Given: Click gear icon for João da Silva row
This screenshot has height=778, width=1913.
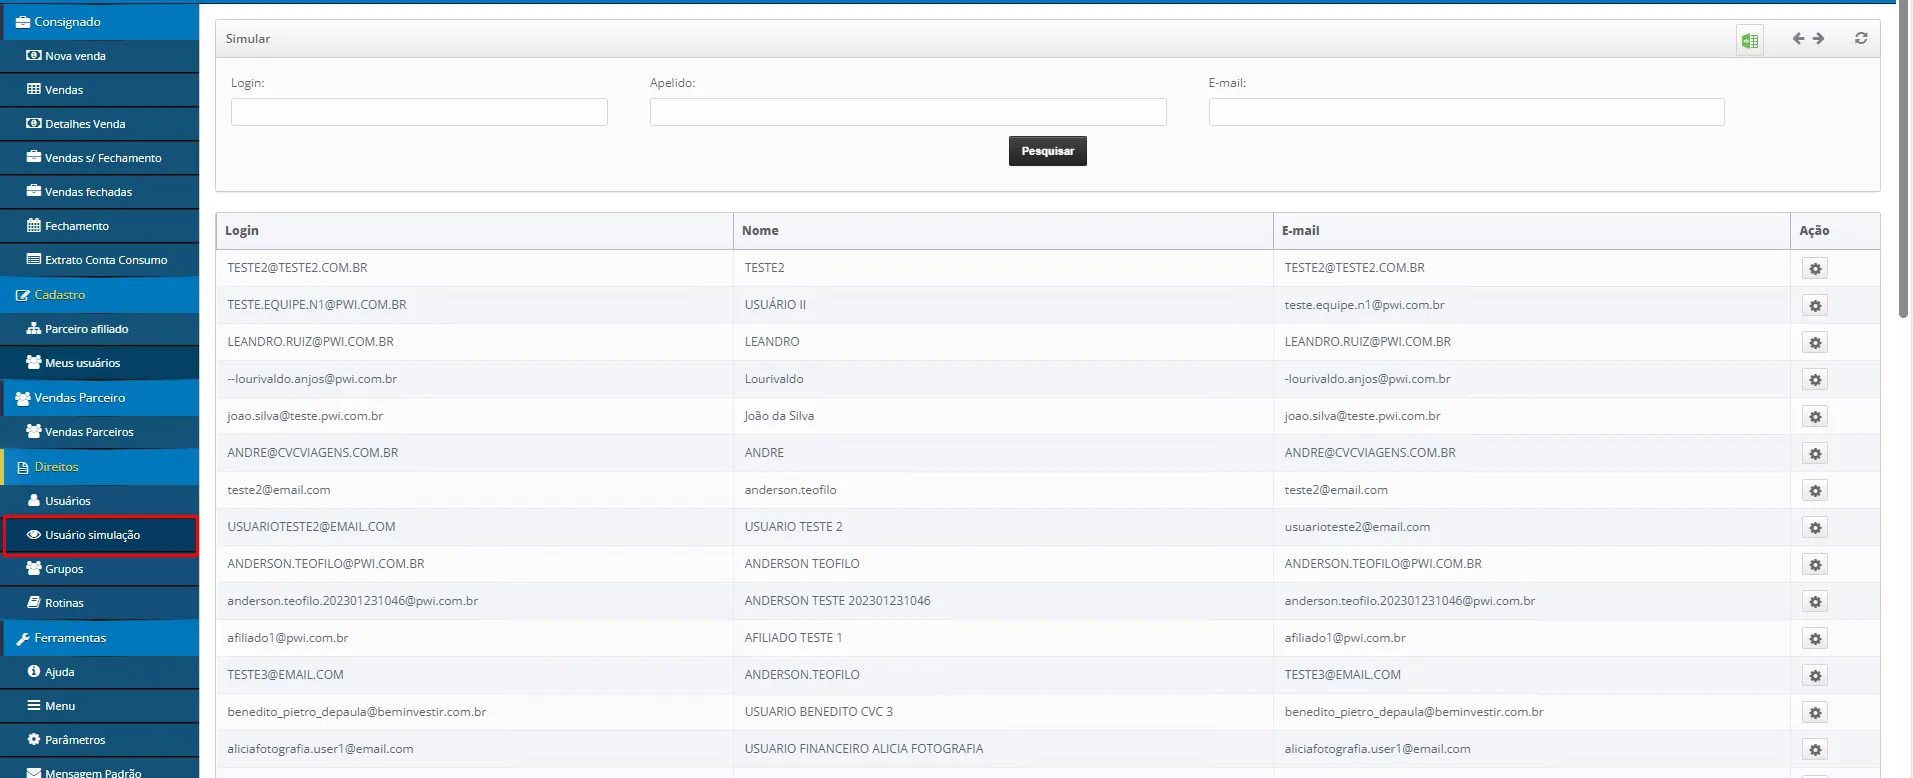Looking at the screenshot, I should (x=1814, y=417).
